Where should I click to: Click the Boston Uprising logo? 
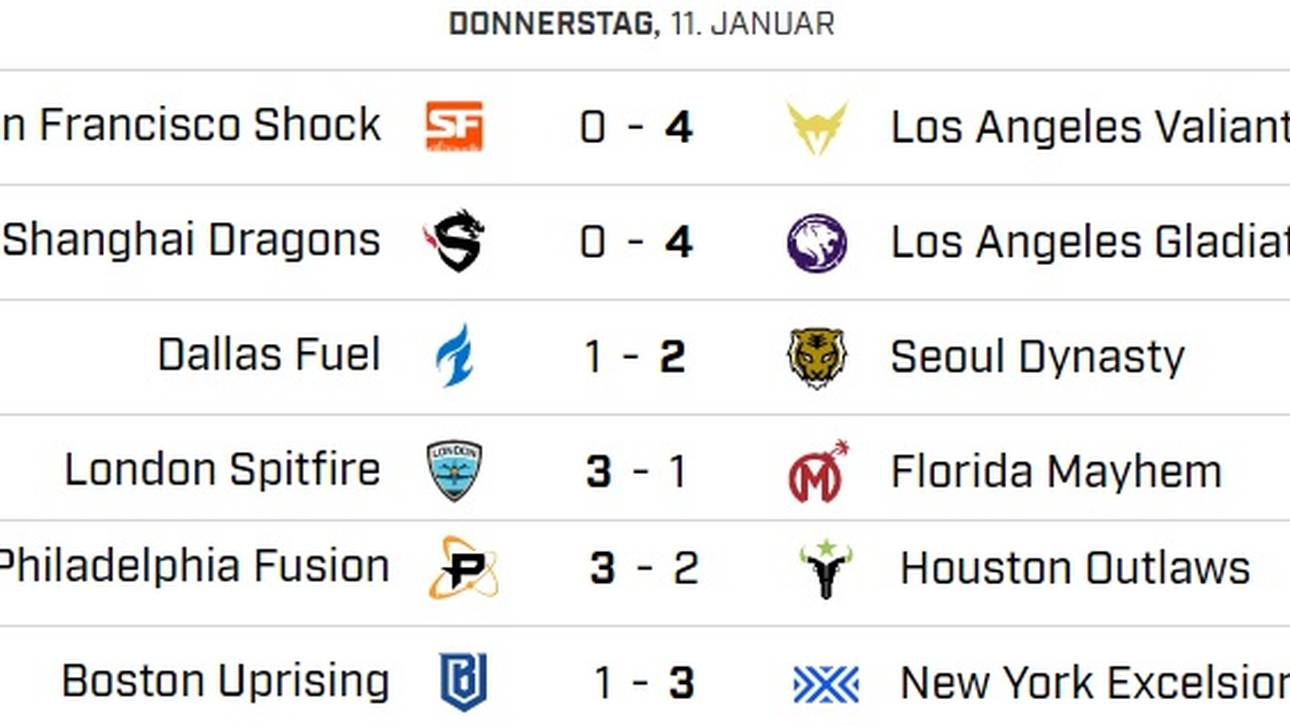[x=463, y=682]
